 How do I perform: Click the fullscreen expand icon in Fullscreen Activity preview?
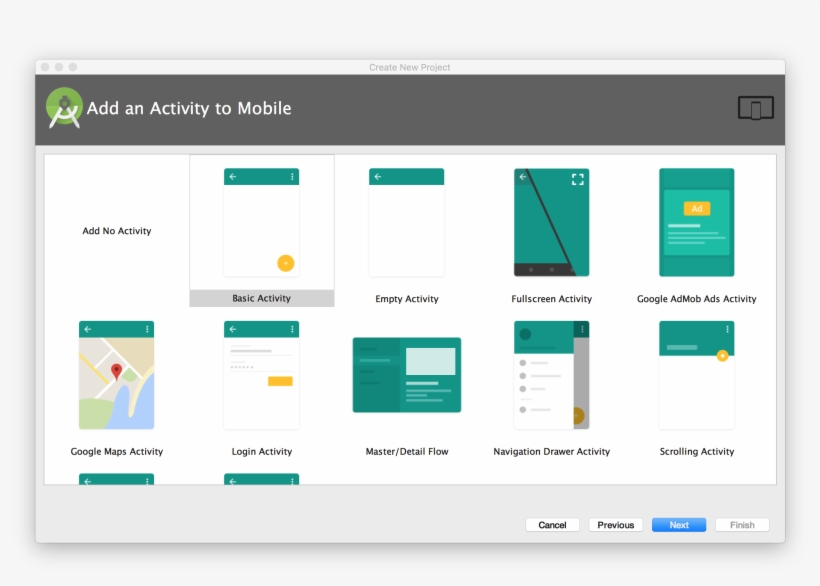tap(577, 179)
